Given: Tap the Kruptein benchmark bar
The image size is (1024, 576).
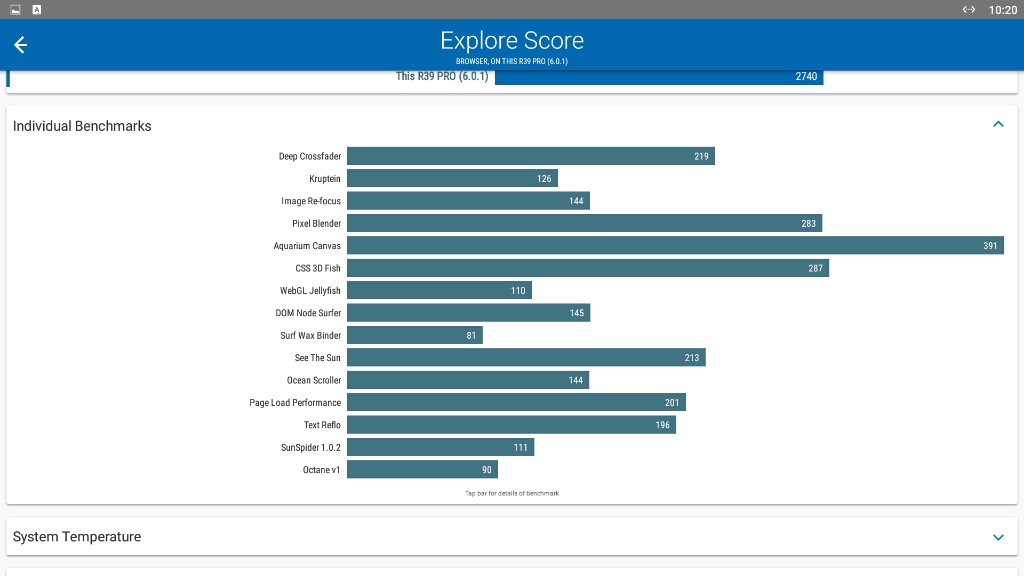Looking at the screenshot, I should click(x=453, y=178).
